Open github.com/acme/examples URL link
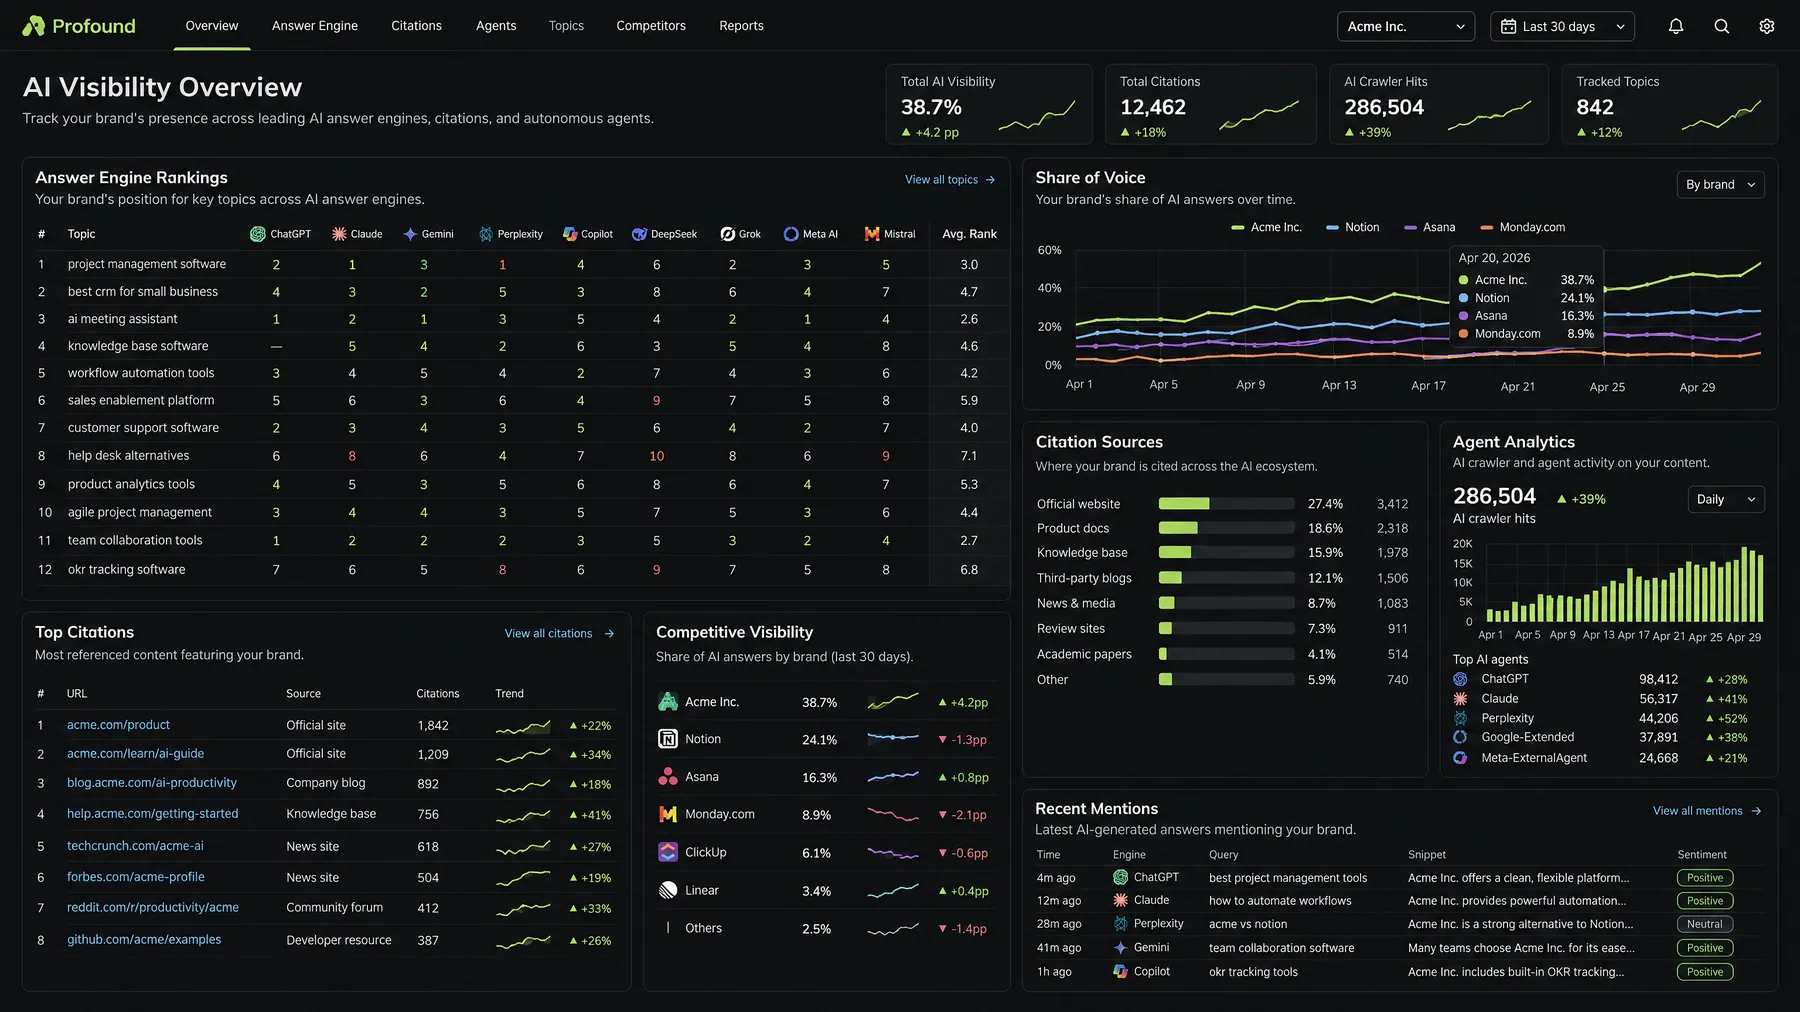The image size is (1800, 1012). (144, 940)
